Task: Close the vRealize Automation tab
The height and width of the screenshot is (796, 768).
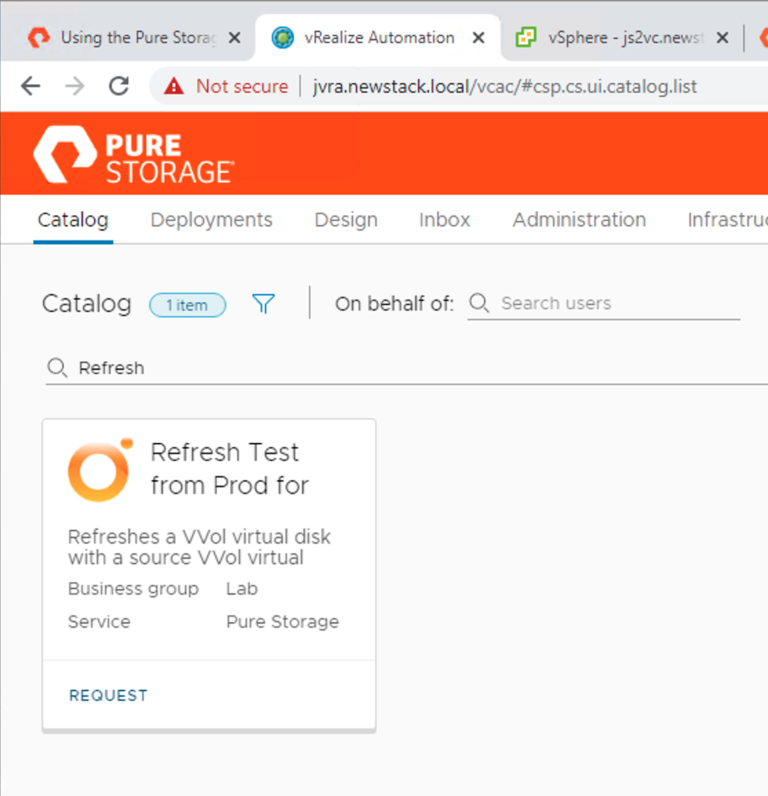Action: point(478,38)
